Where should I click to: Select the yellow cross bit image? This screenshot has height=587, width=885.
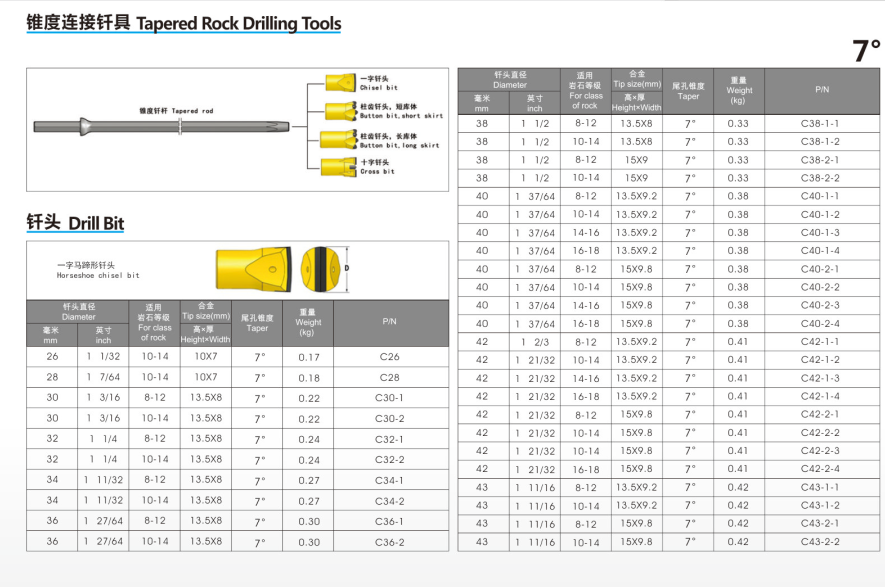[x=339, y=167]
